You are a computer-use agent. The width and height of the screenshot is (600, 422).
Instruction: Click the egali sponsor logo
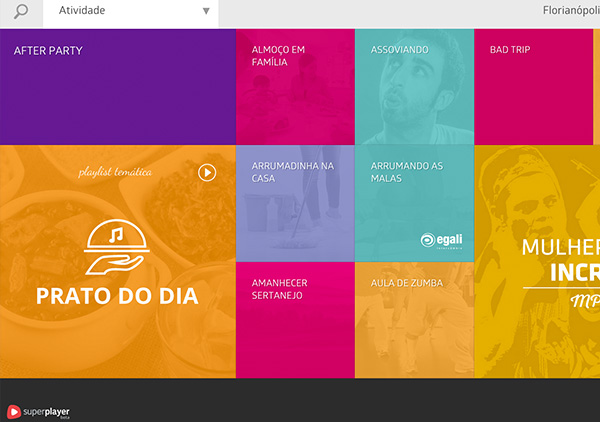(440, 241)
